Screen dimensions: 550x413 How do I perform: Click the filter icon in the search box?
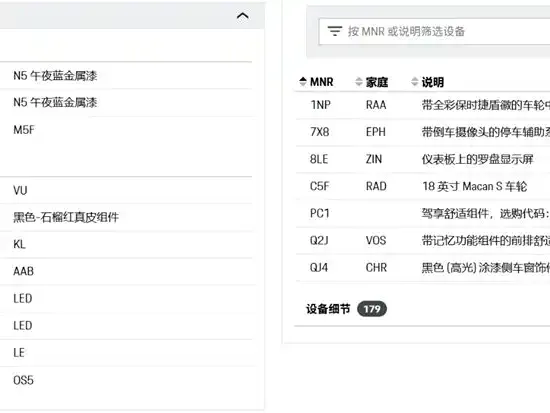click(335, 31)
